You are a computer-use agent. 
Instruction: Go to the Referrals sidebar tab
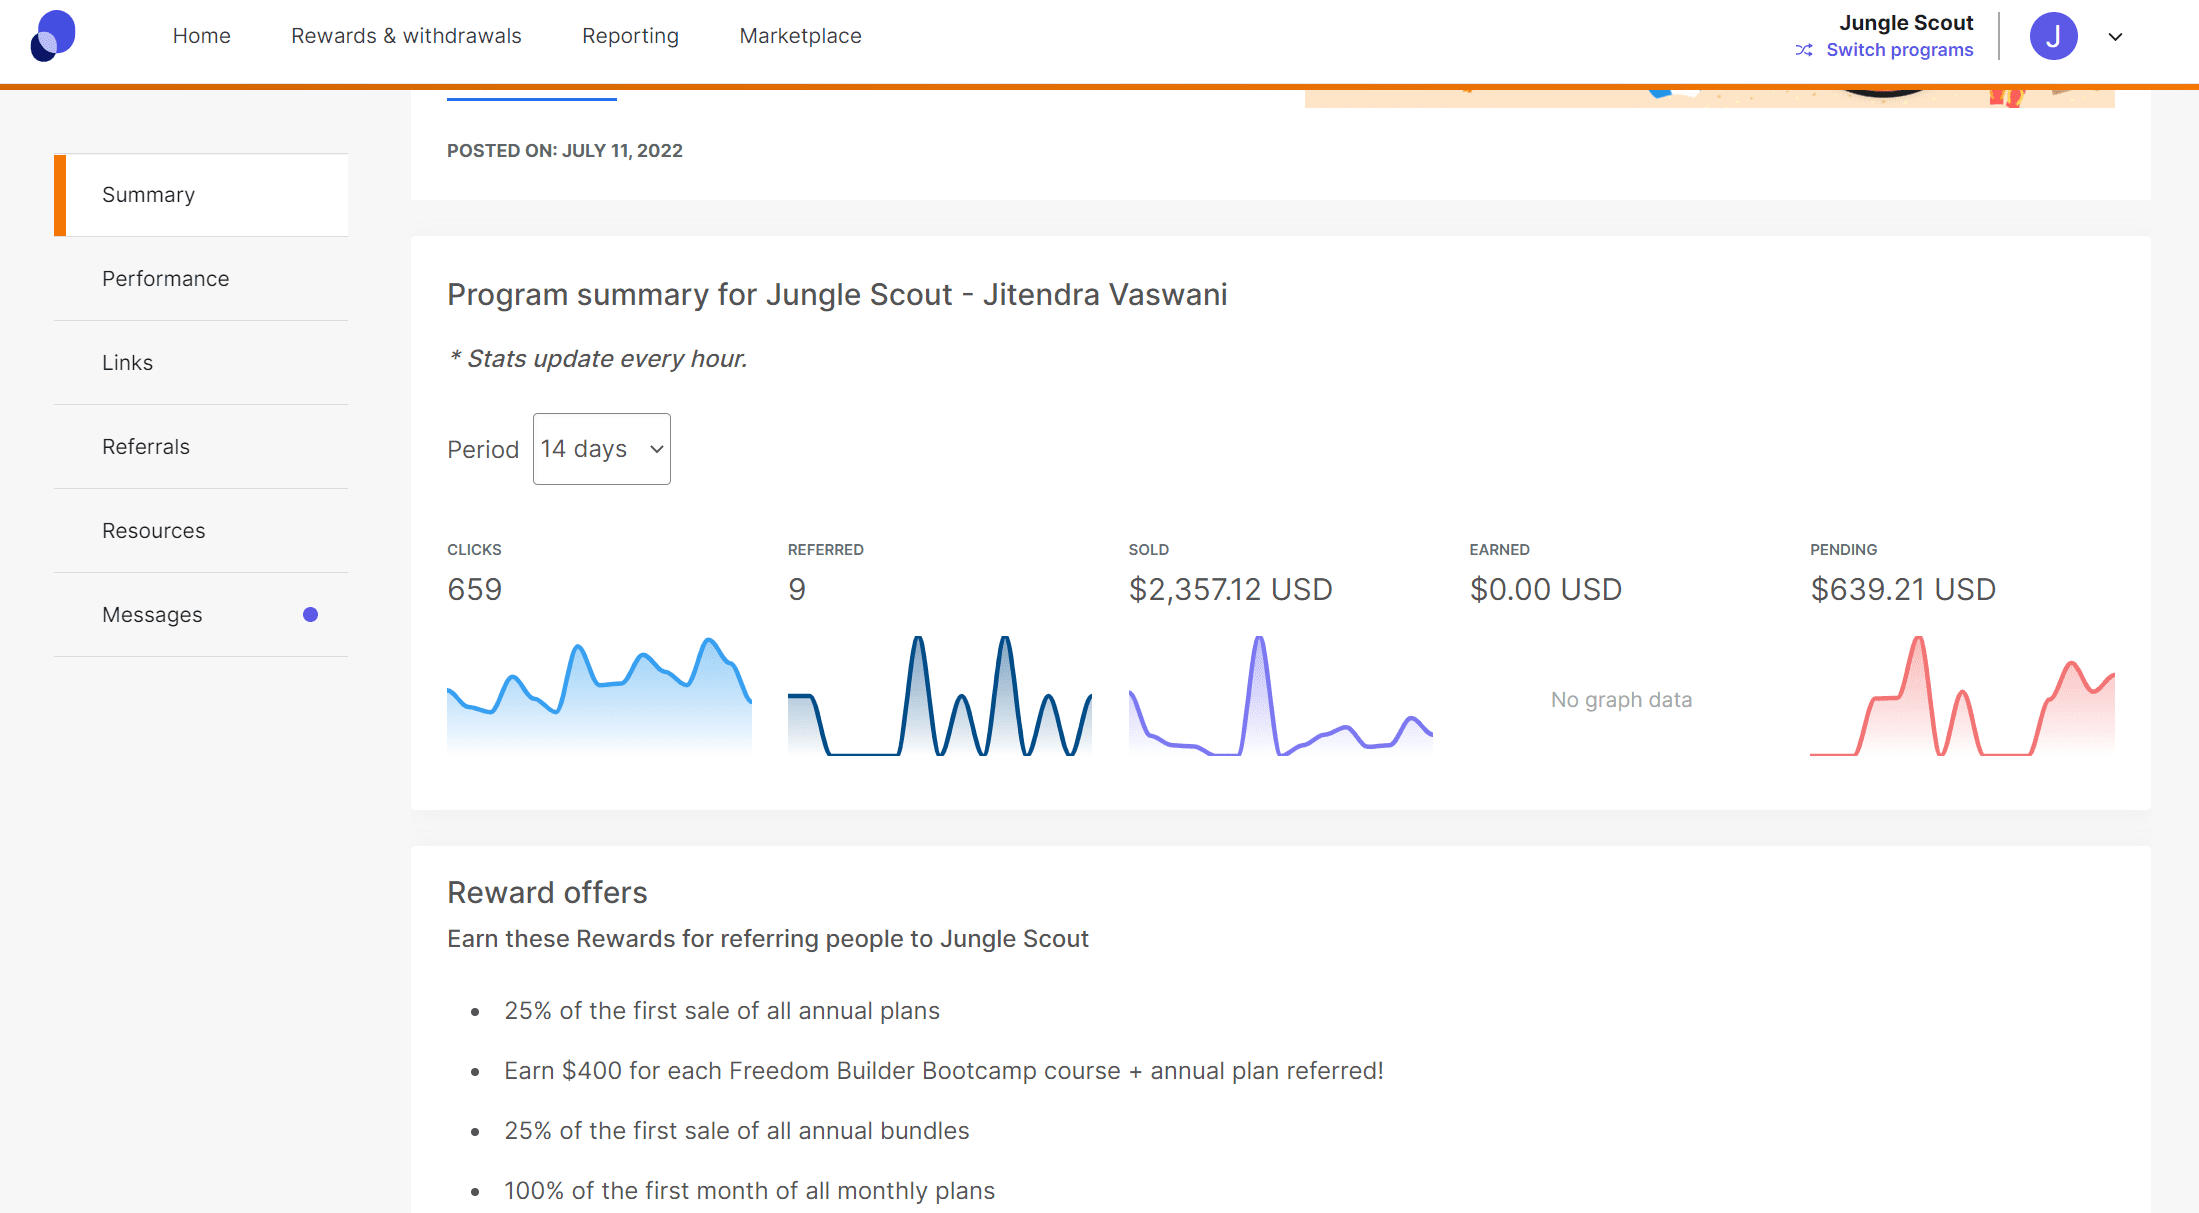tap(146, 447)
